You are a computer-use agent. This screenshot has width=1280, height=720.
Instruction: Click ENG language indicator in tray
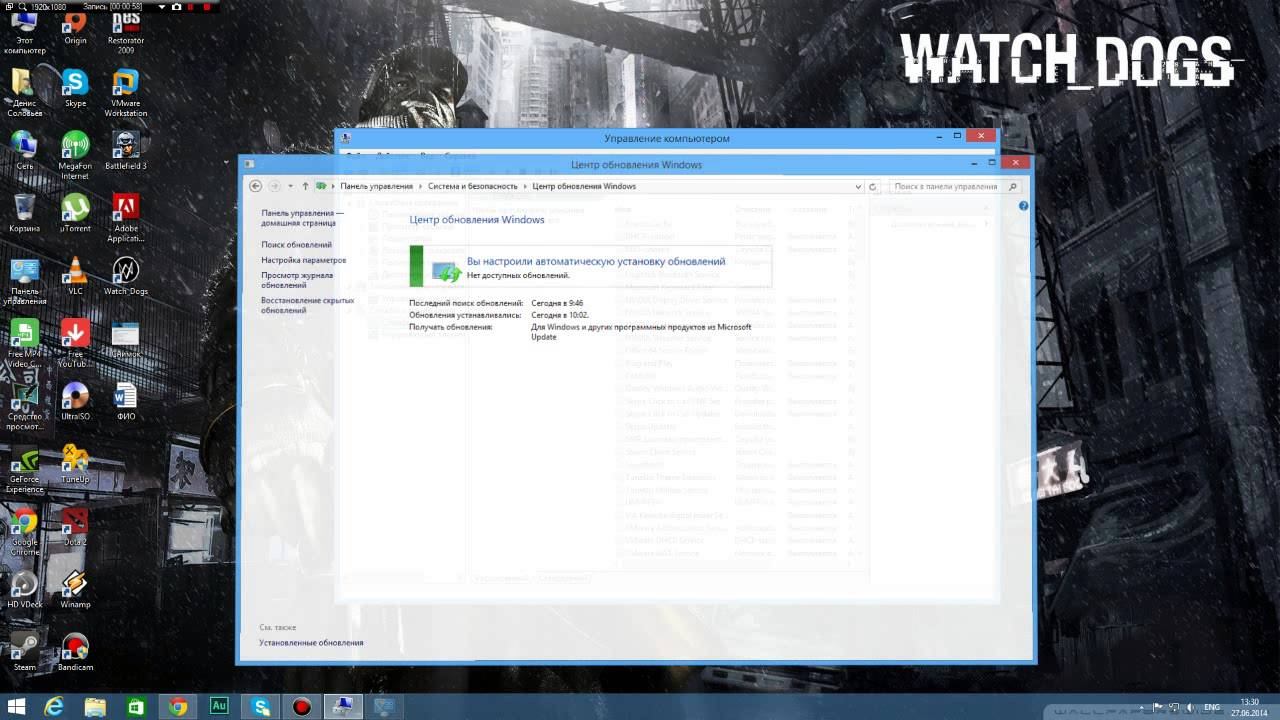click(x=1212, y=707)
